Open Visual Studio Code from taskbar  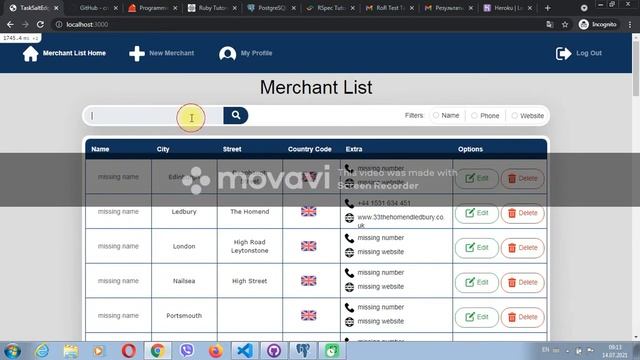245,351
